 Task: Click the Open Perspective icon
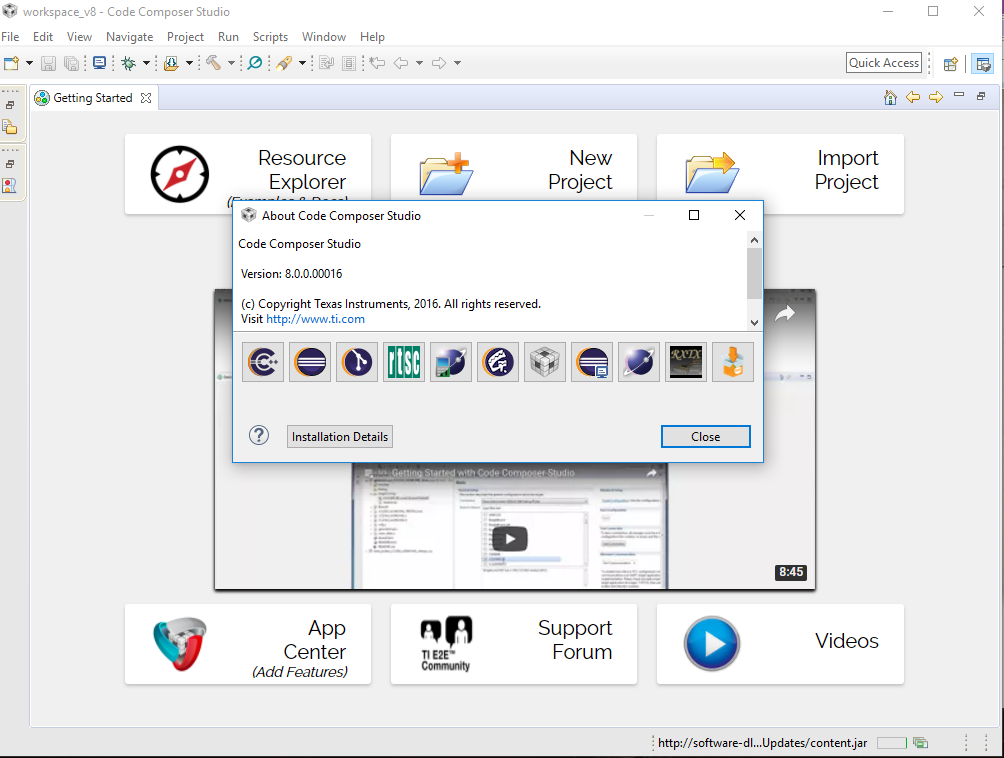pos(951,63)
